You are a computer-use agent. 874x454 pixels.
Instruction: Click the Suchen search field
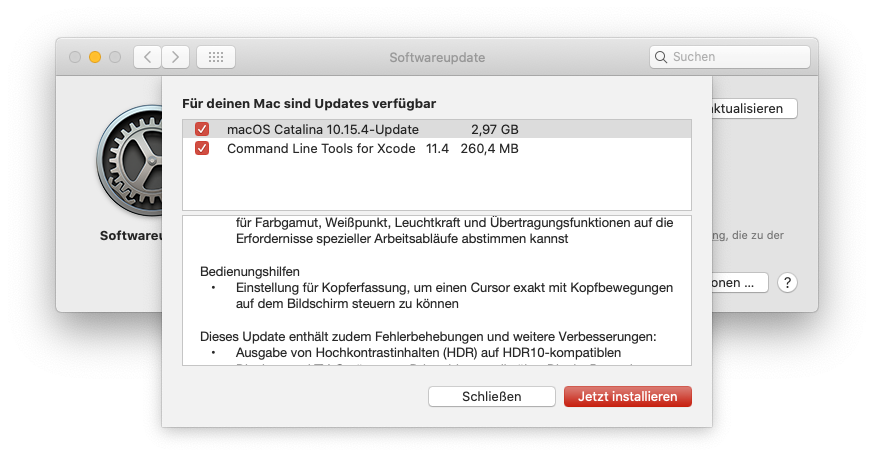[x=730, y=57]
